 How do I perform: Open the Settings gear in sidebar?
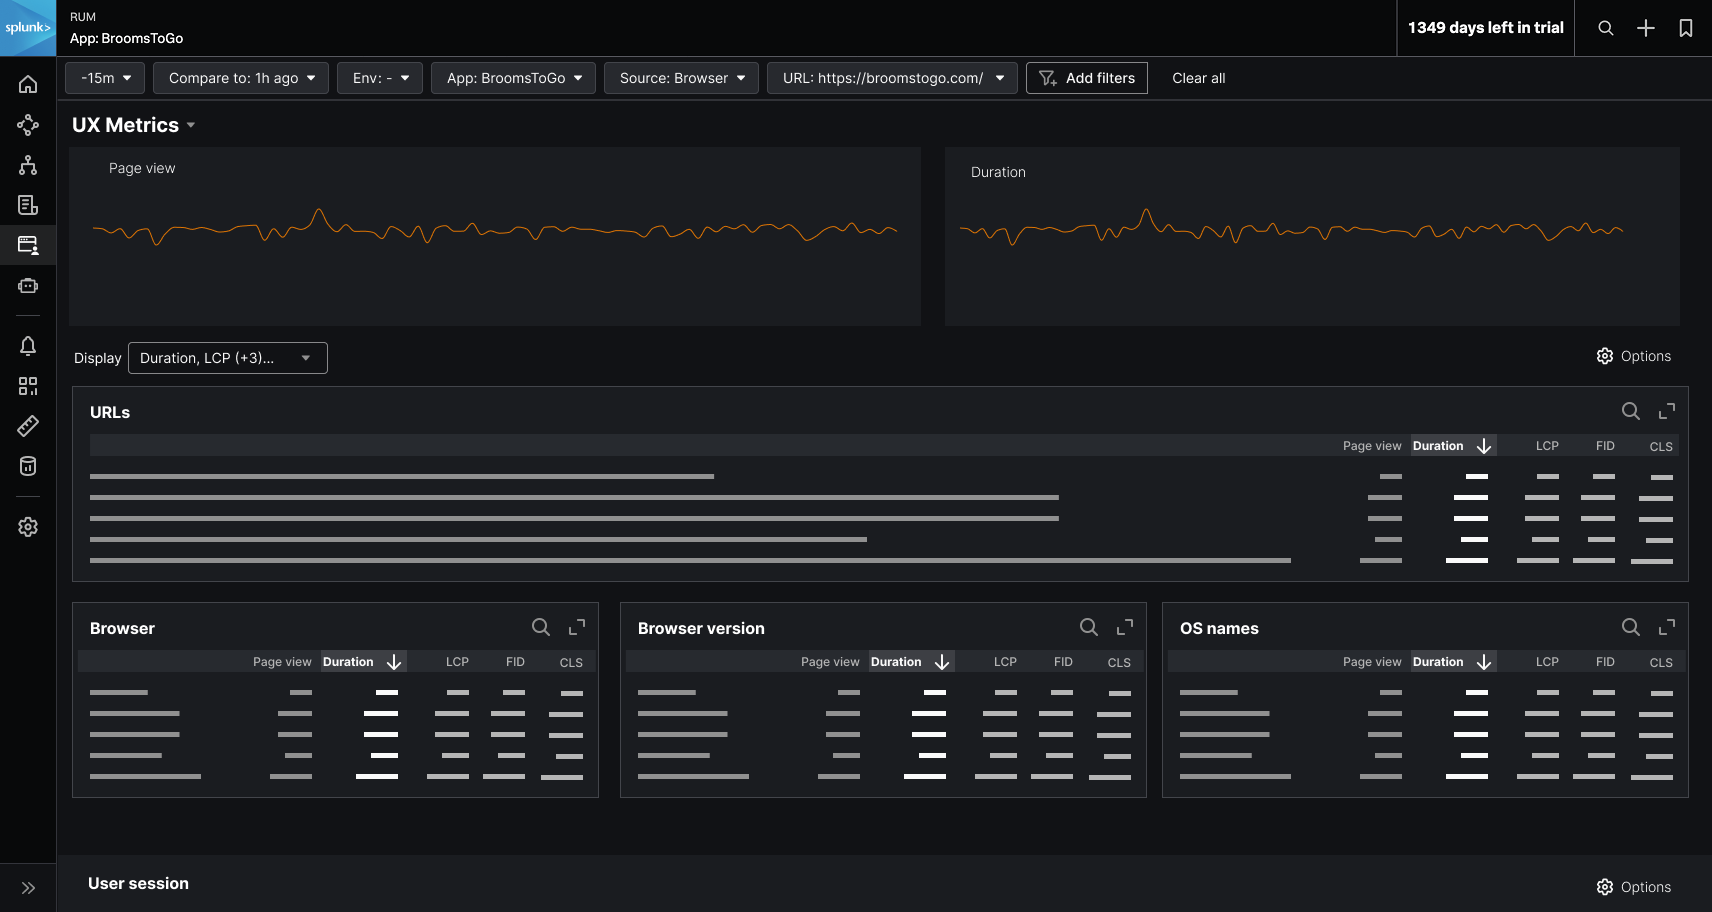click(28, 527)
